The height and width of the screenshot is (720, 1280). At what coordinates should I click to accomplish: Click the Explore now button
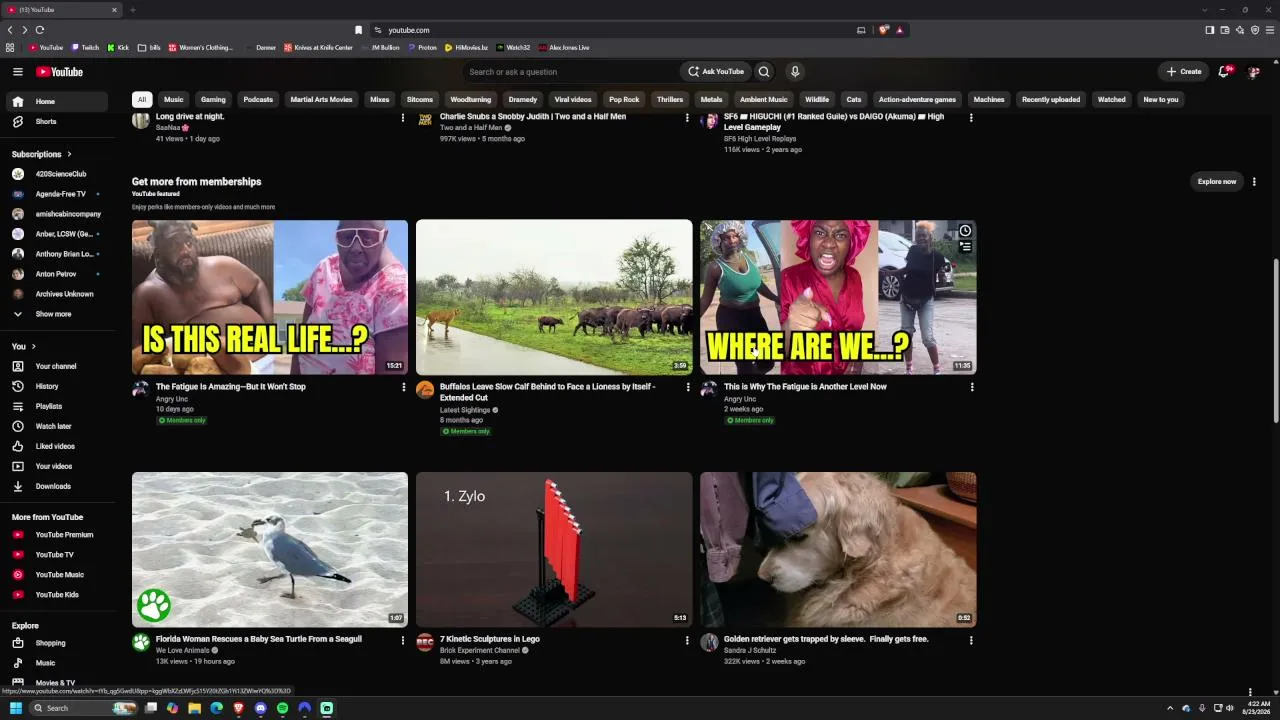pyautogui.click(x=1217, y=182)
